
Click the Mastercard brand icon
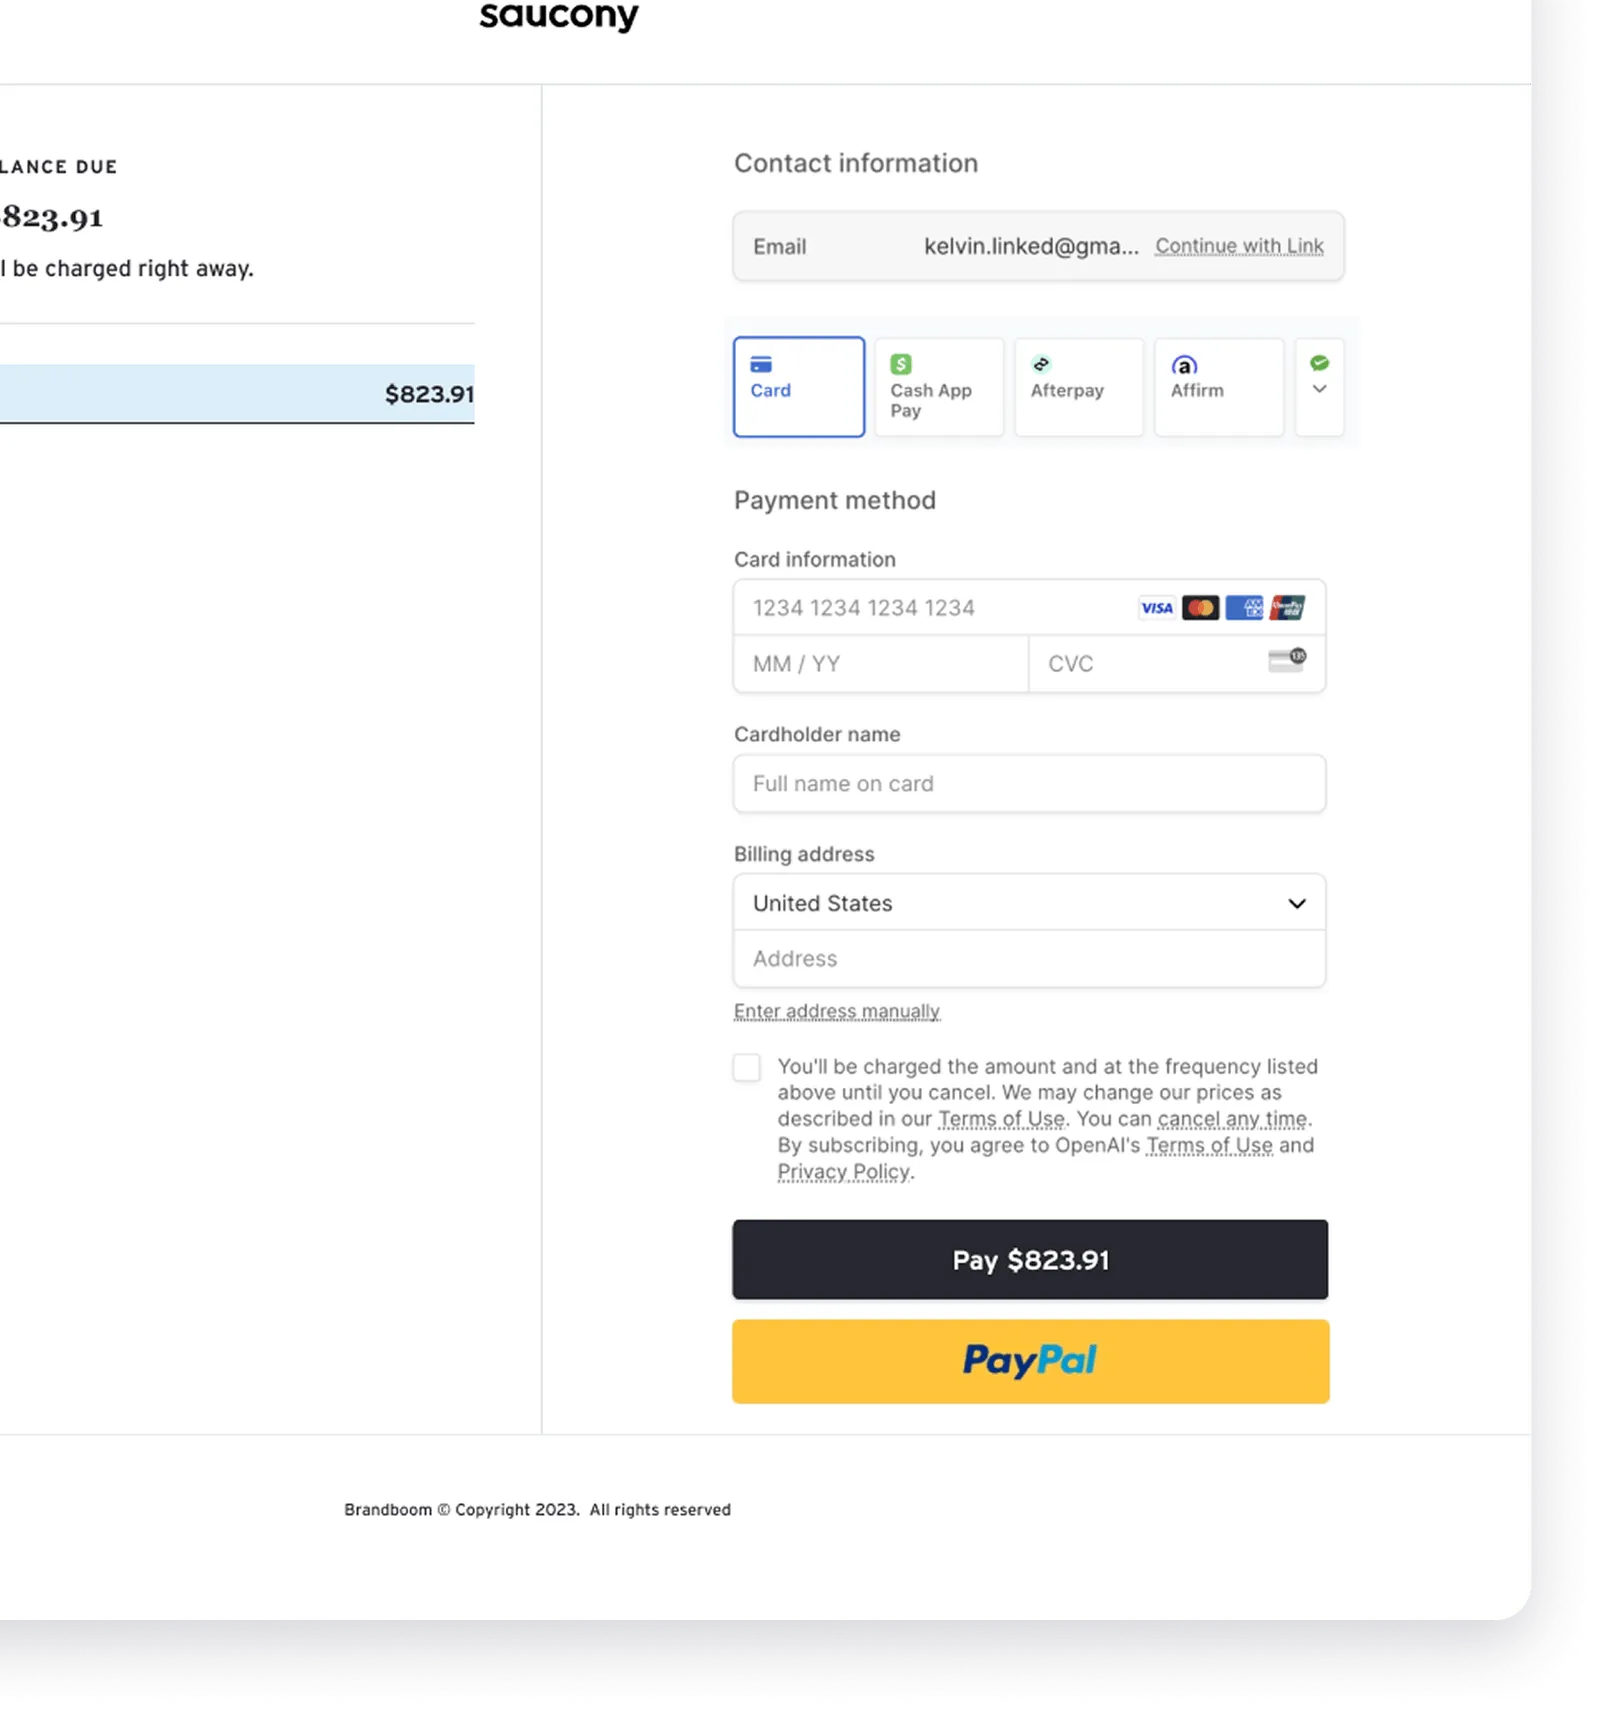1201,608
